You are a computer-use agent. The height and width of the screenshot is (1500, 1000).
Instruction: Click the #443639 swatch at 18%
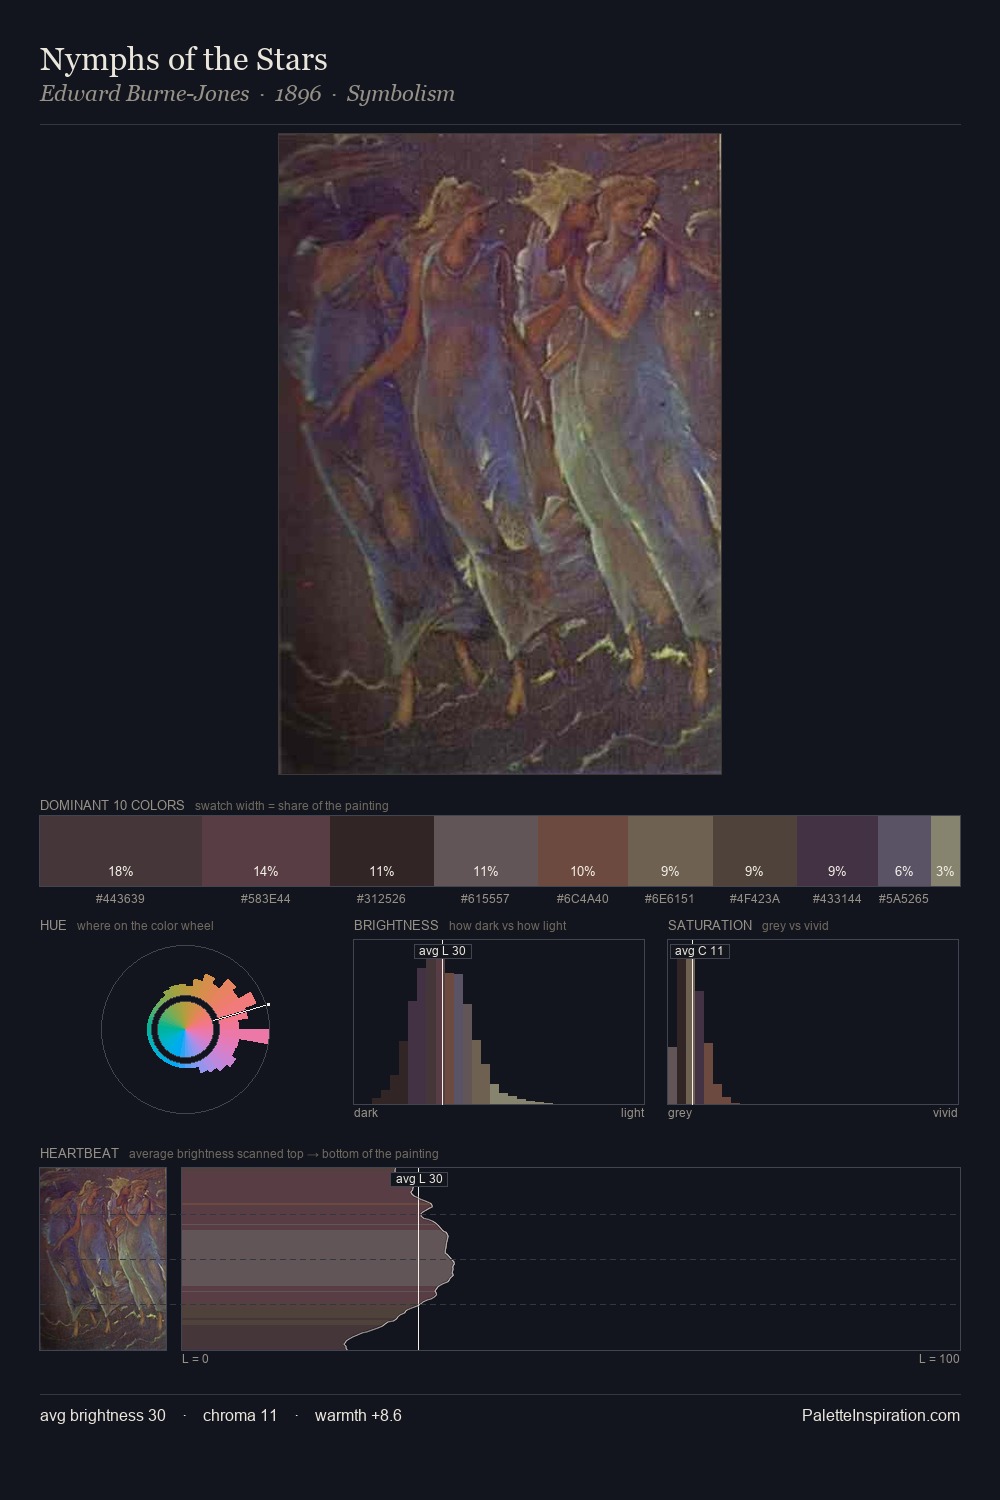(121, 851)
